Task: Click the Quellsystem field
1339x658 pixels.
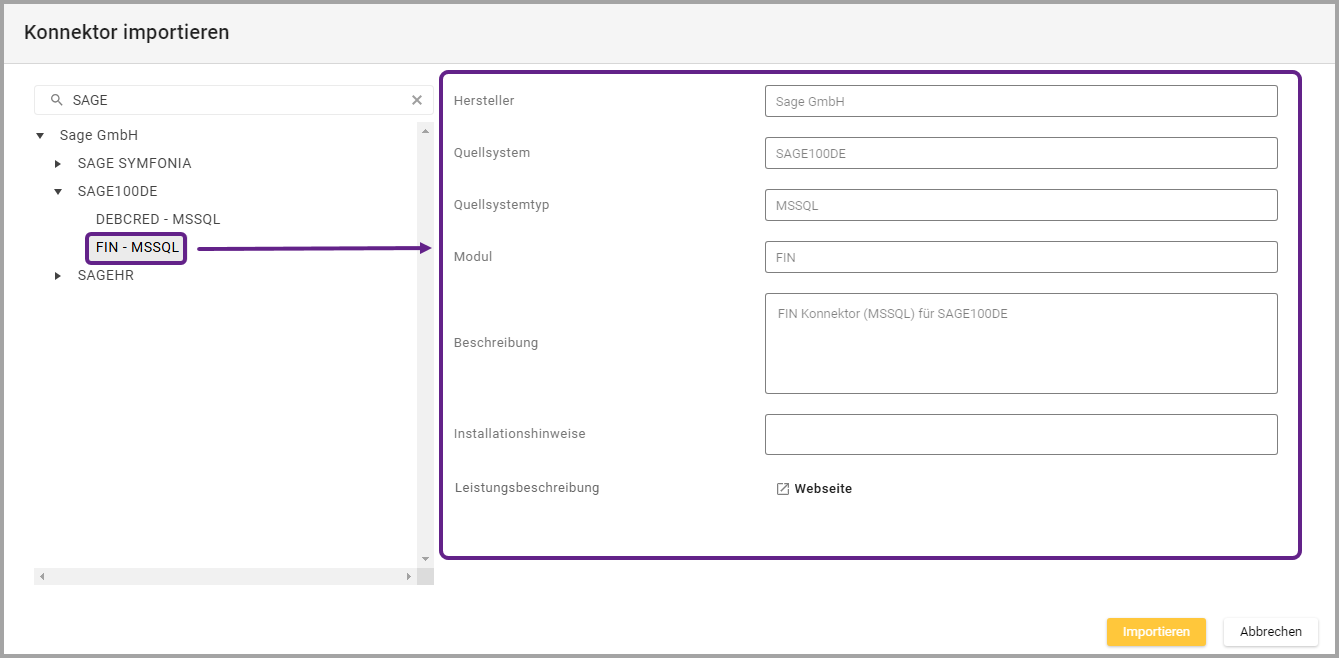Action: coord(1021,153)
